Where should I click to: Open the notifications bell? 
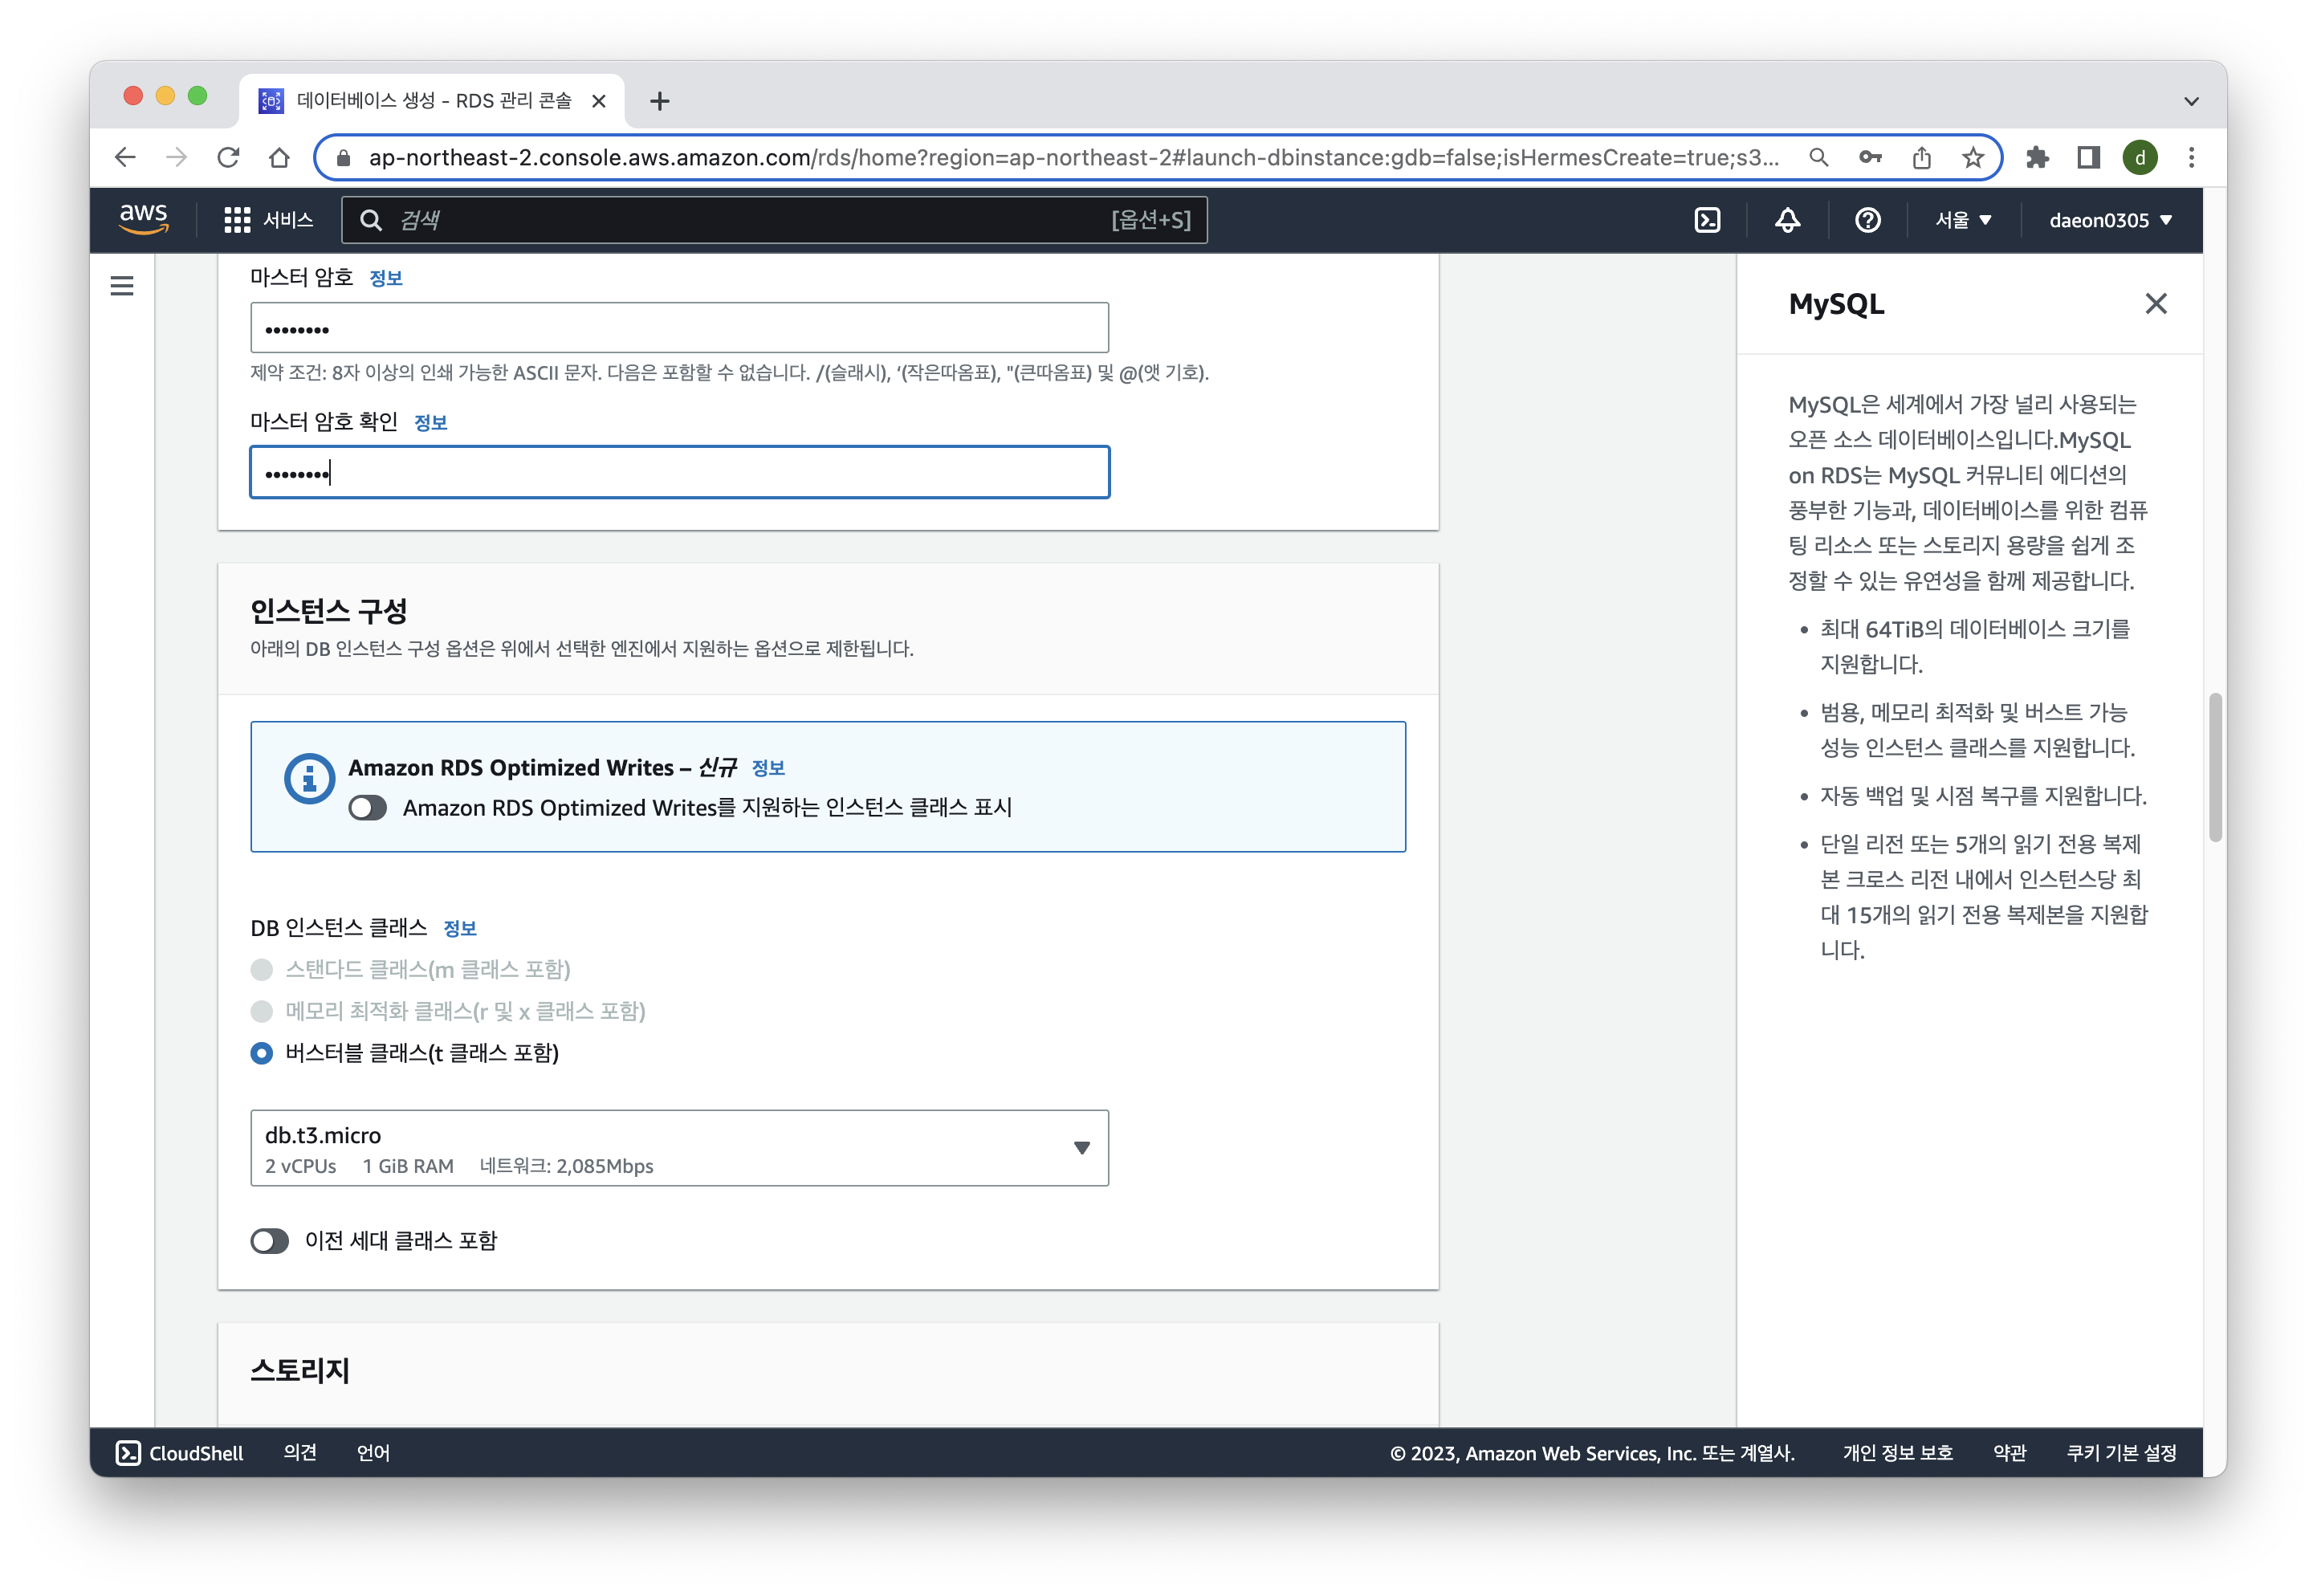pyautogui.click(x=1787, y=220)
